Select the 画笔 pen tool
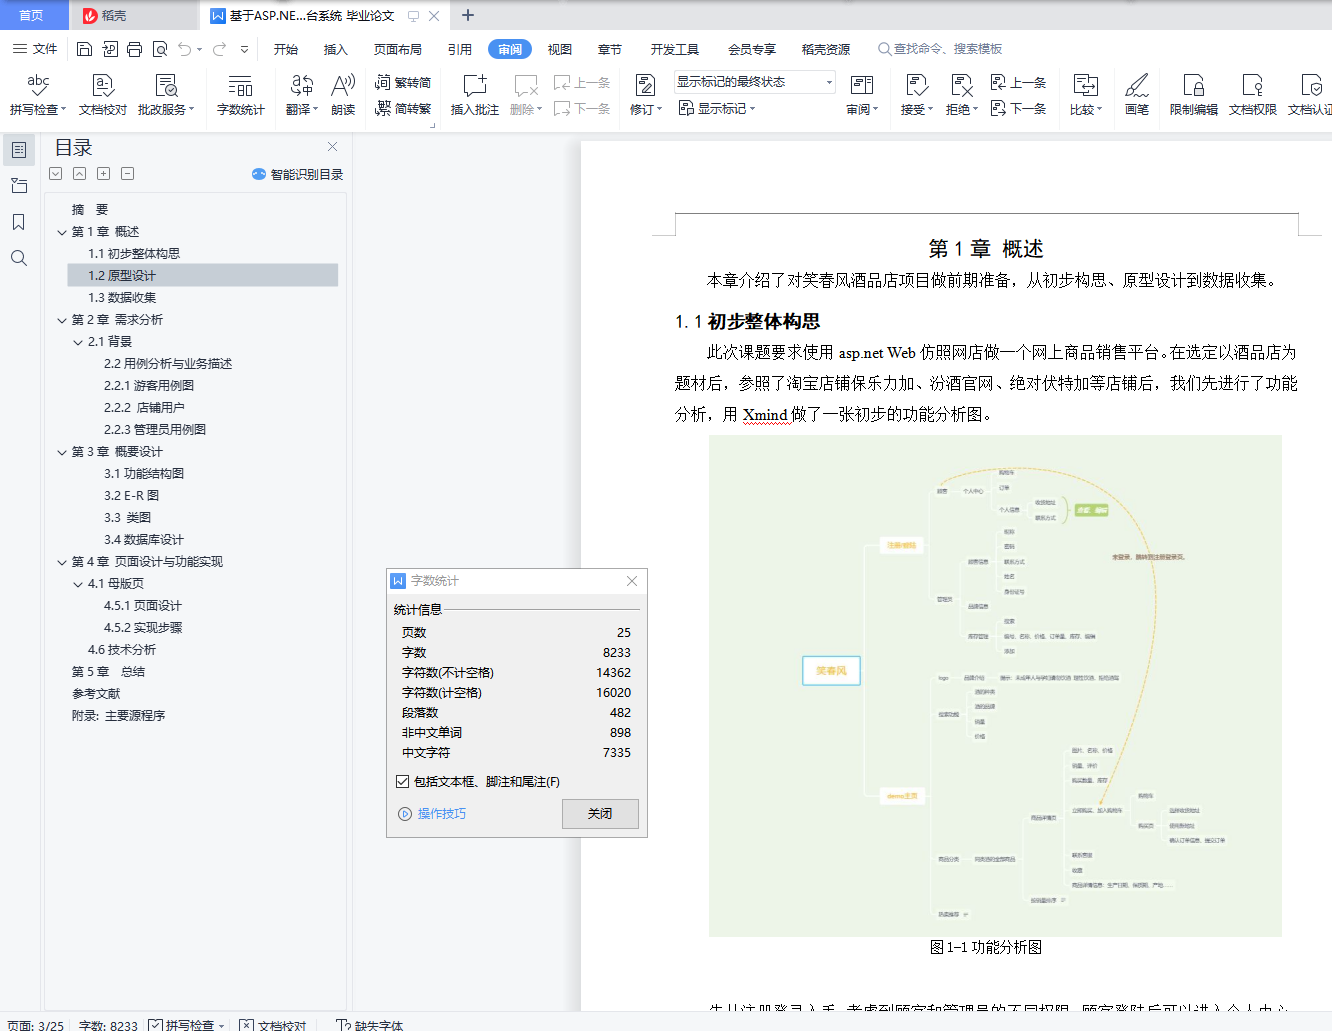The image size is (1332, 1031). point(1137,94)
